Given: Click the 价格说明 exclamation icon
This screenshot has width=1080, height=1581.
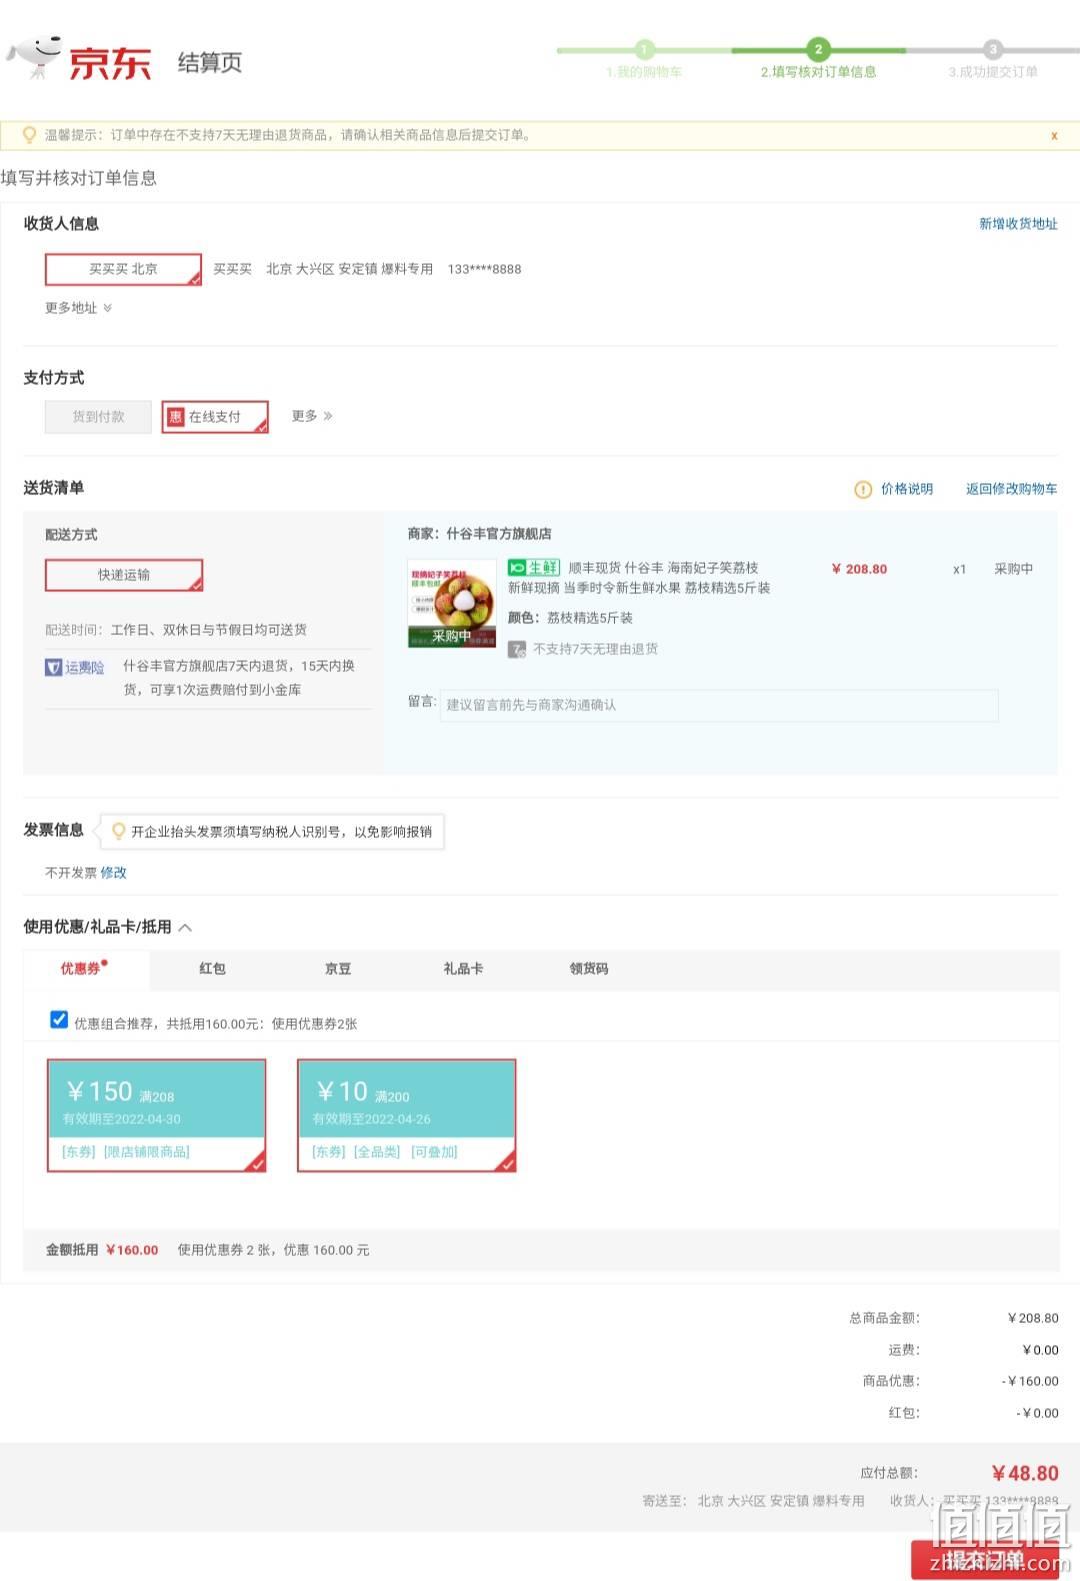Looking at the screenshot, I should (863, 489).
